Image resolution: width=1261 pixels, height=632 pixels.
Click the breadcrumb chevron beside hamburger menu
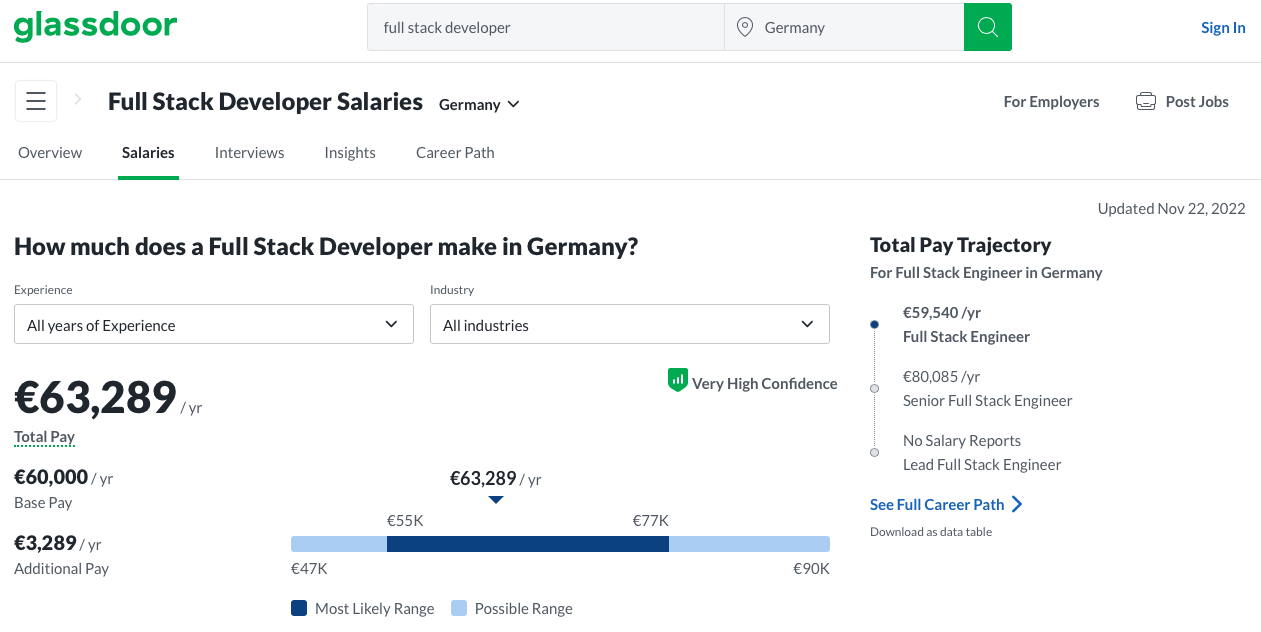[78, 100]
